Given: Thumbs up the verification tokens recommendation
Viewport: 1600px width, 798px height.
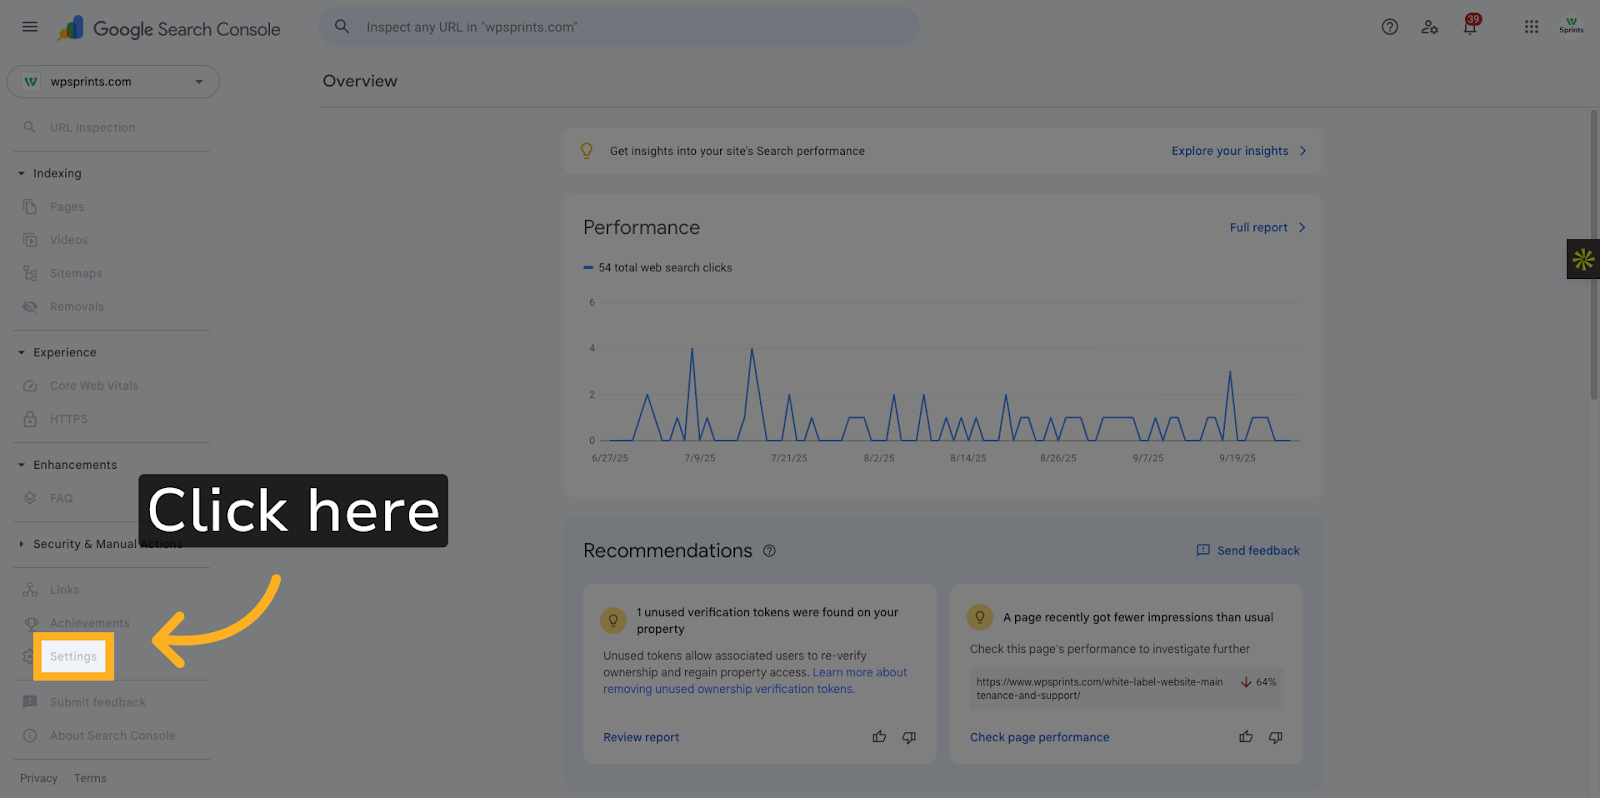Looking at the screenshot, I should coord(879,737).
